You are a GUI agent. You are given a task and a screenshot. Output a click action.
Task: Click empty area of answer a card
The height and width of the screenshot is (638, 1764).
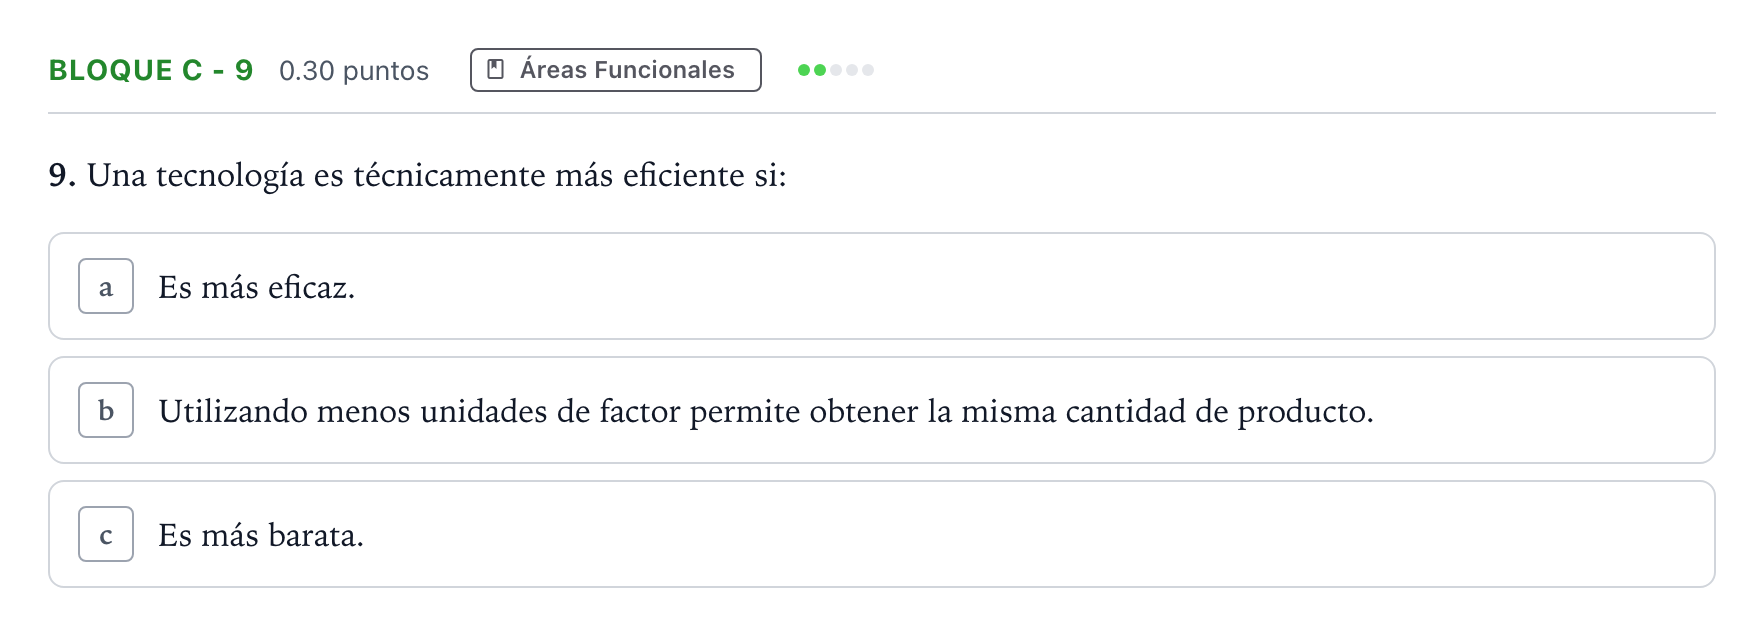tap(1000, 286)
